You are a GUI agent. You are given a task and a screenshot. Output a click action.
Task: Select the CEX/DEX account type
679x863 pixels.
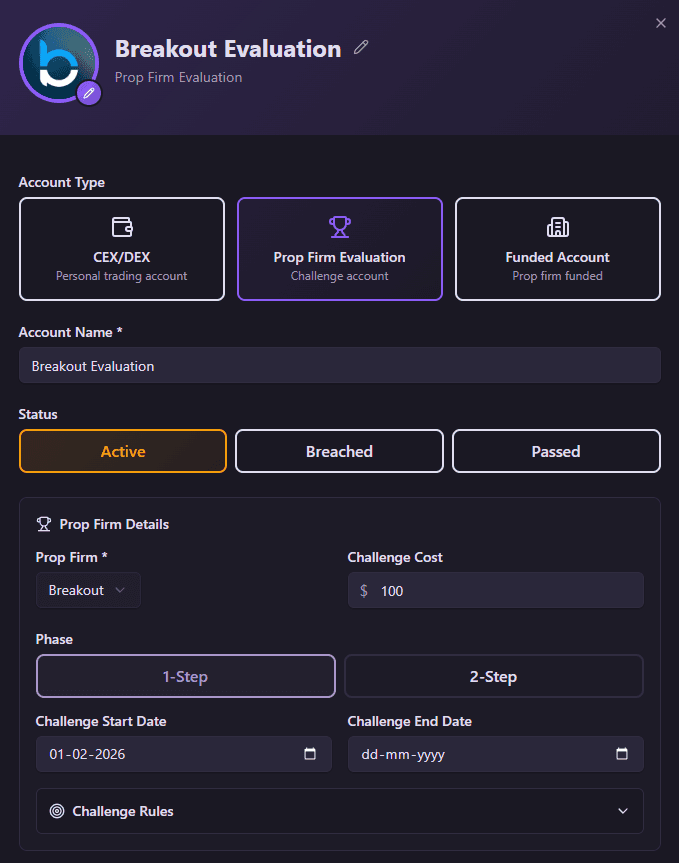[121, 249]
